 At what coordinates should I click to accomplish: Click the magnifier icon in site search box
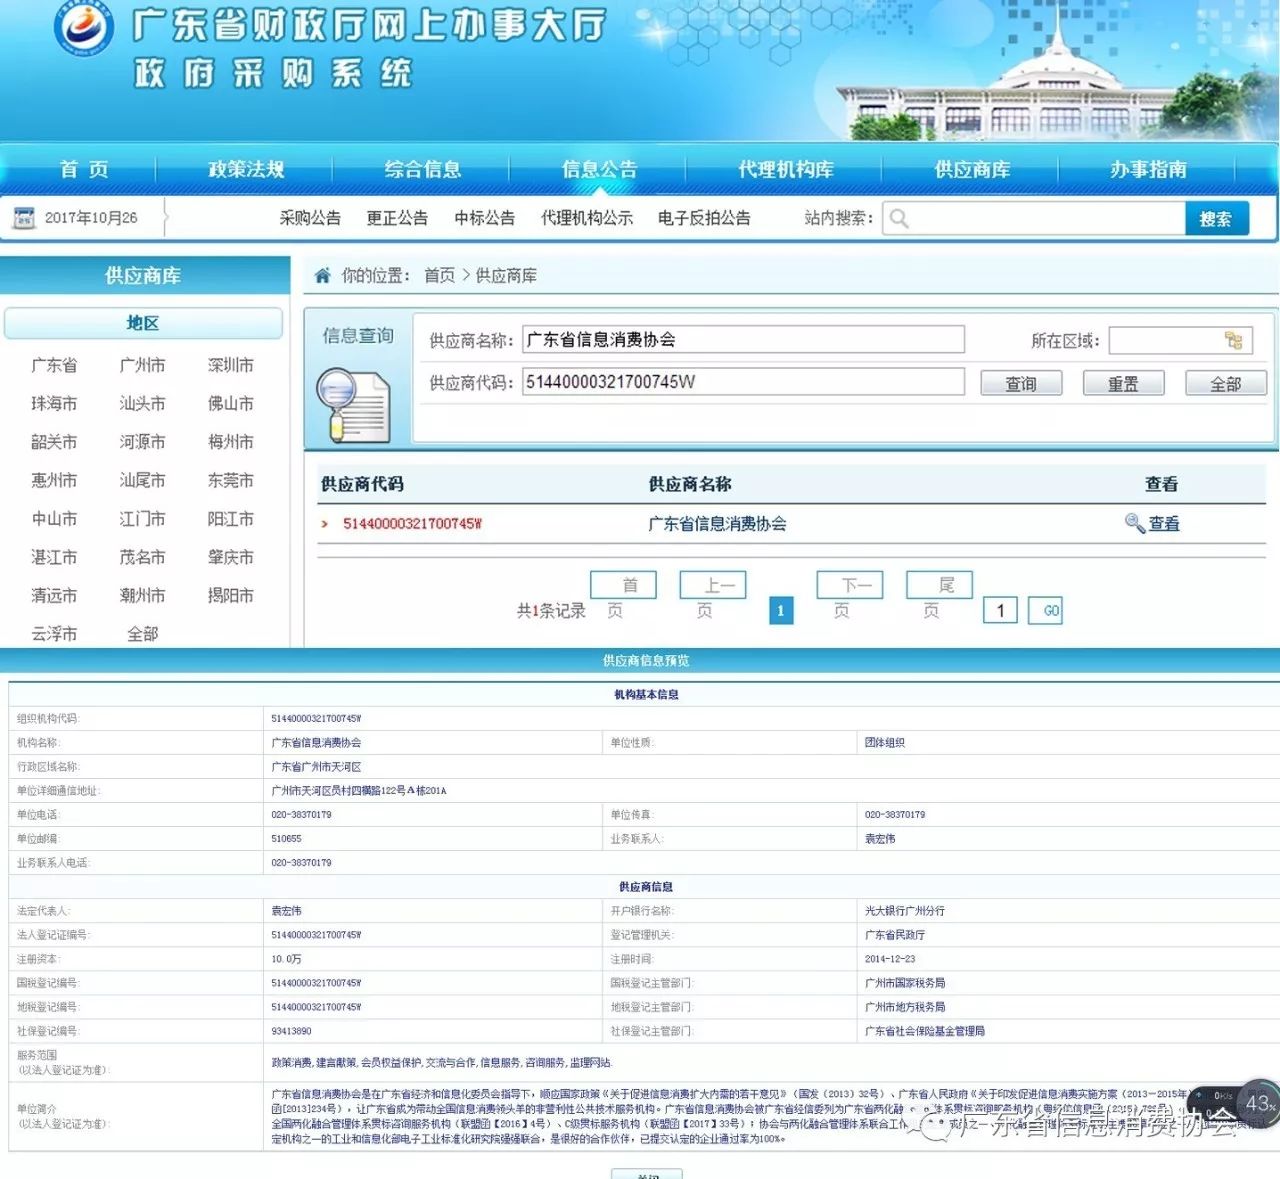pos(899,218)
